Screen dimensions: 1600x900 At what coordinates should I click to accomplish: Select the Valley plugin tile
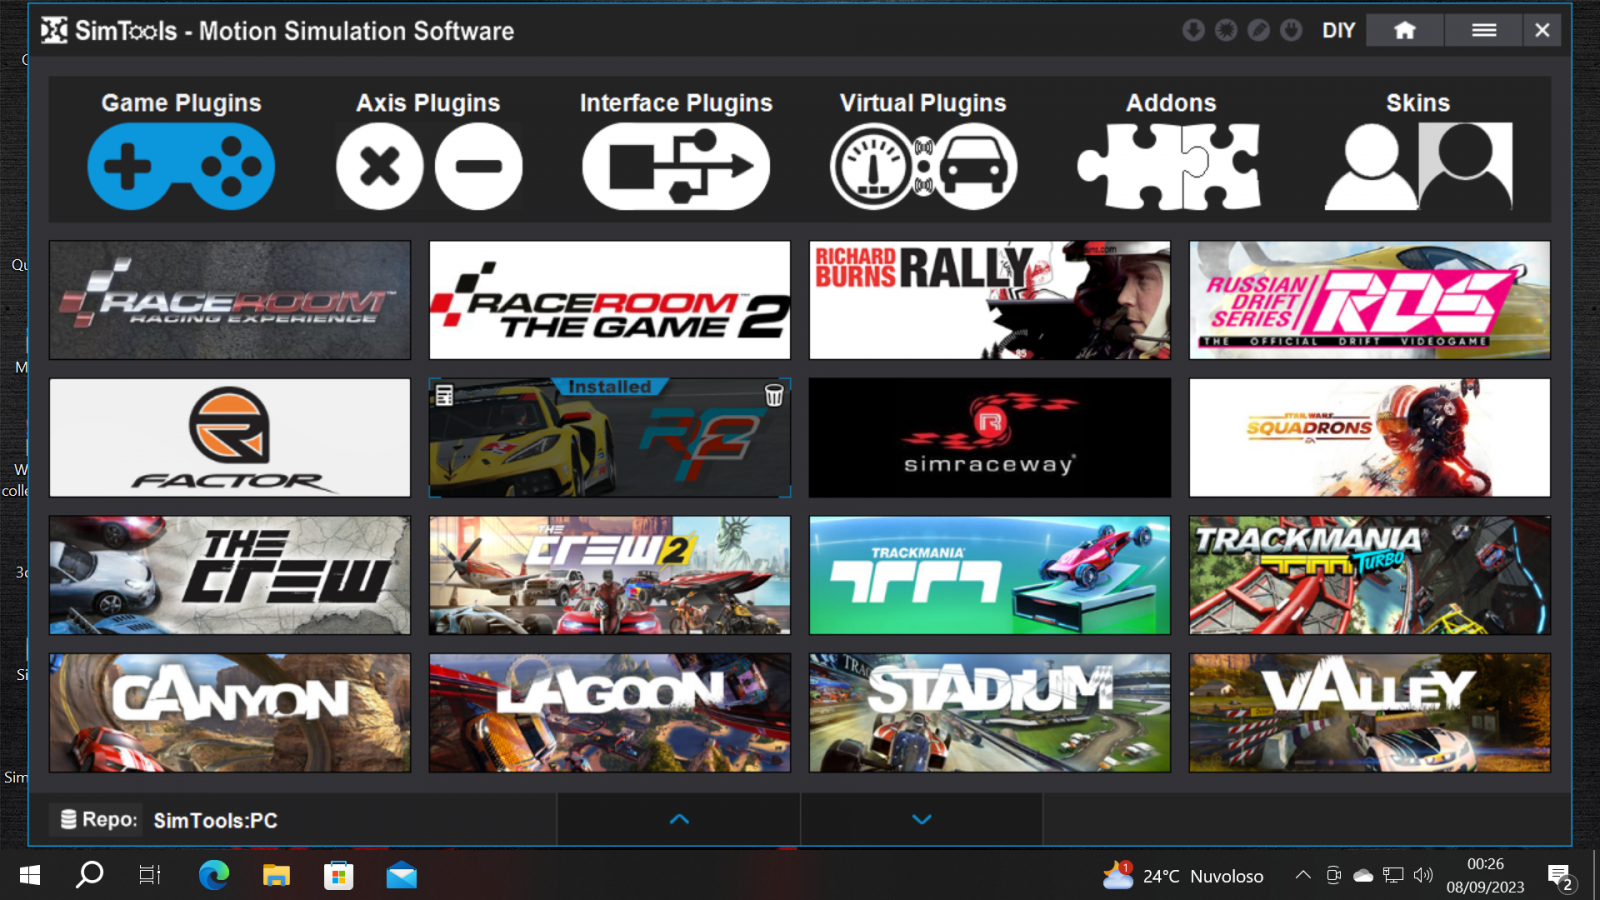[1370, 713]
